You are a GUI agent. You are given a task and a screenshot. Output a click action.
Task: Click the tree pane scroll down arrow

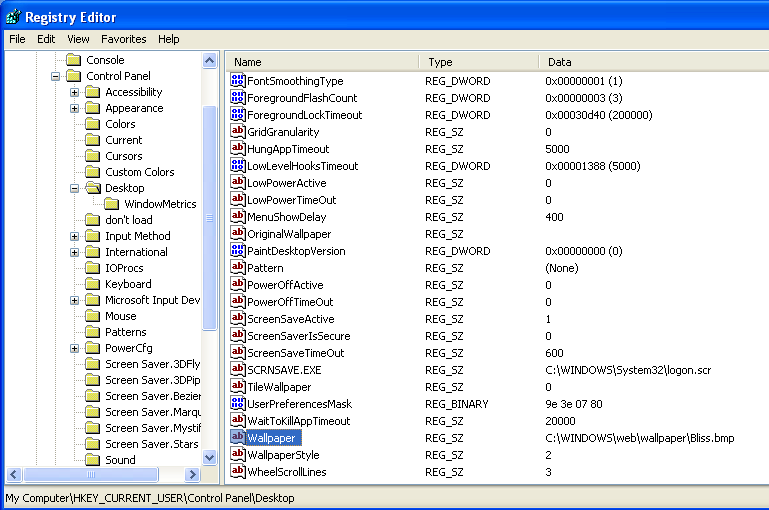[209, 458]
